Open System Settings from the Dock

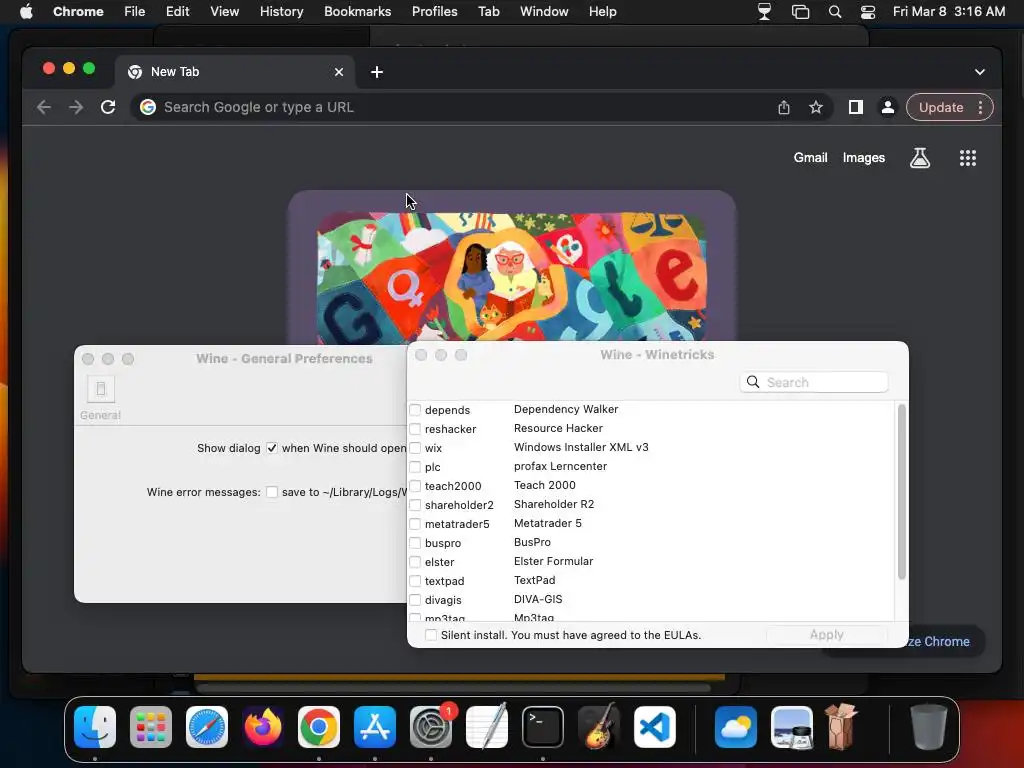point(431,727)
